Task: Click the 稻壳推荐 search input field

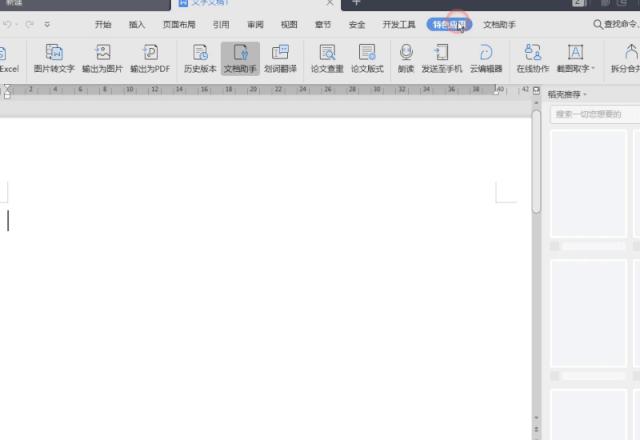Action: 595,114
